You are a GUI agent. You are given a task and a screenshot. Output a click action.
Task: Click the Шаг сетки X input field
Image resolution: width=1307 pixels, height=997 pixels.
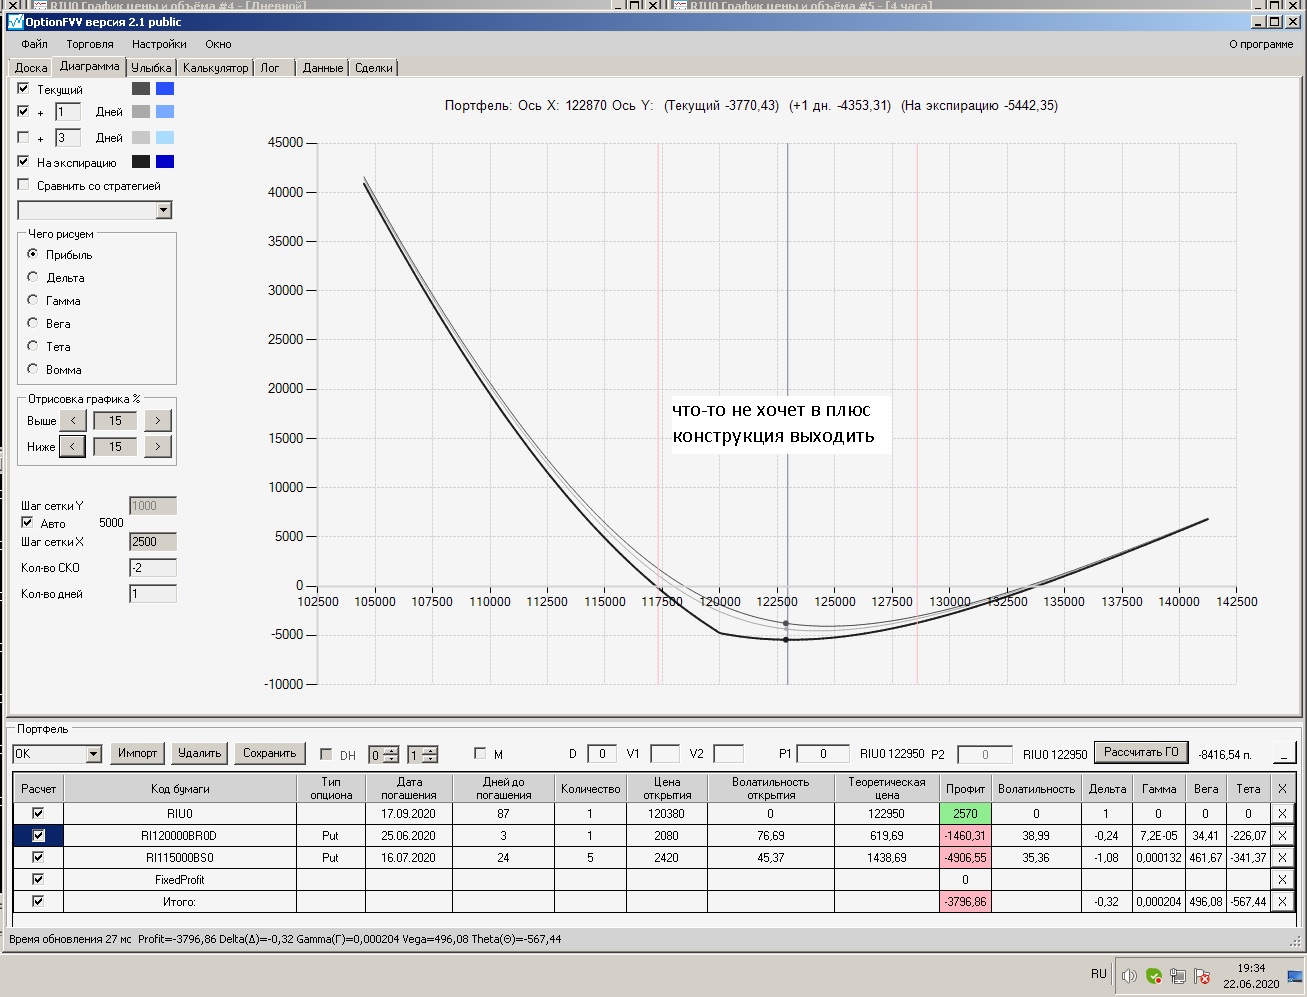point(152,542)
